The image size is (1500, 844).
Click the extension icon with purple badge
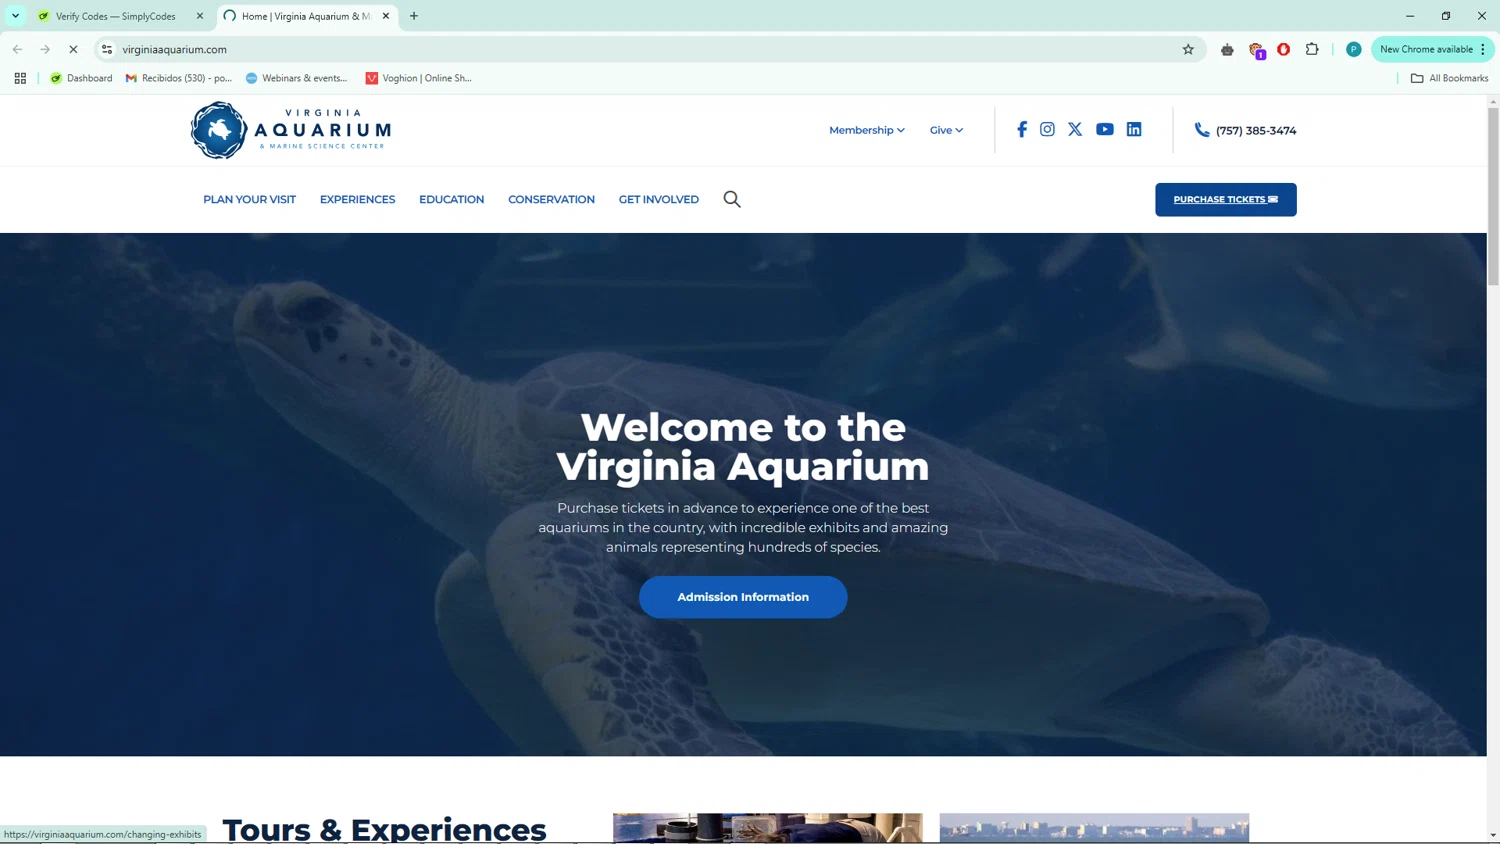click(x=1256, y=50)
